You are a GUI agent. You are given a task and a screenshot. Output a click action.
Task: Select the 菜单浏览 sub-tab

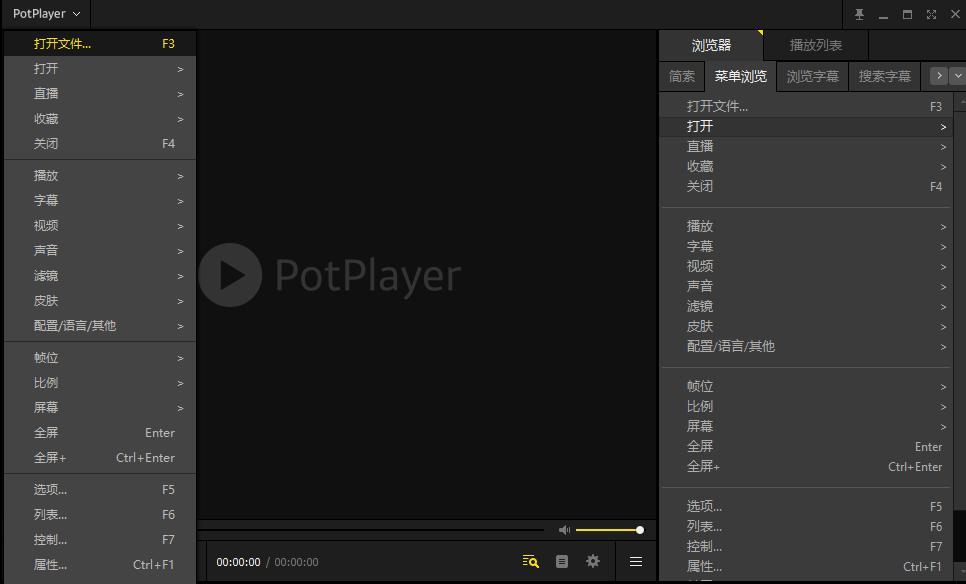point(741,76)
